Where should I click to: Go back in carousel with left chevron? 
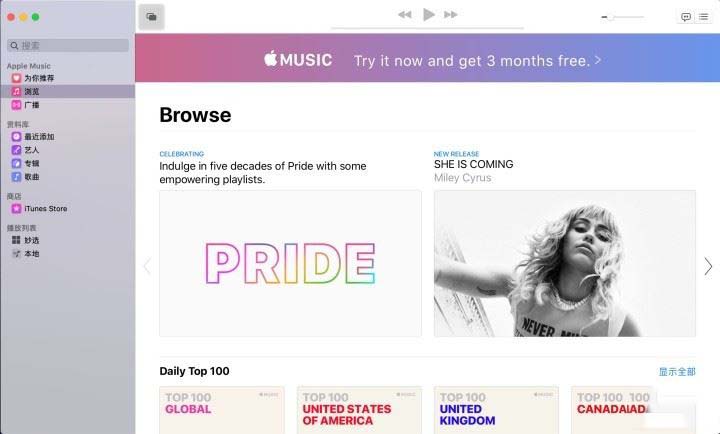tap(147, 266)
